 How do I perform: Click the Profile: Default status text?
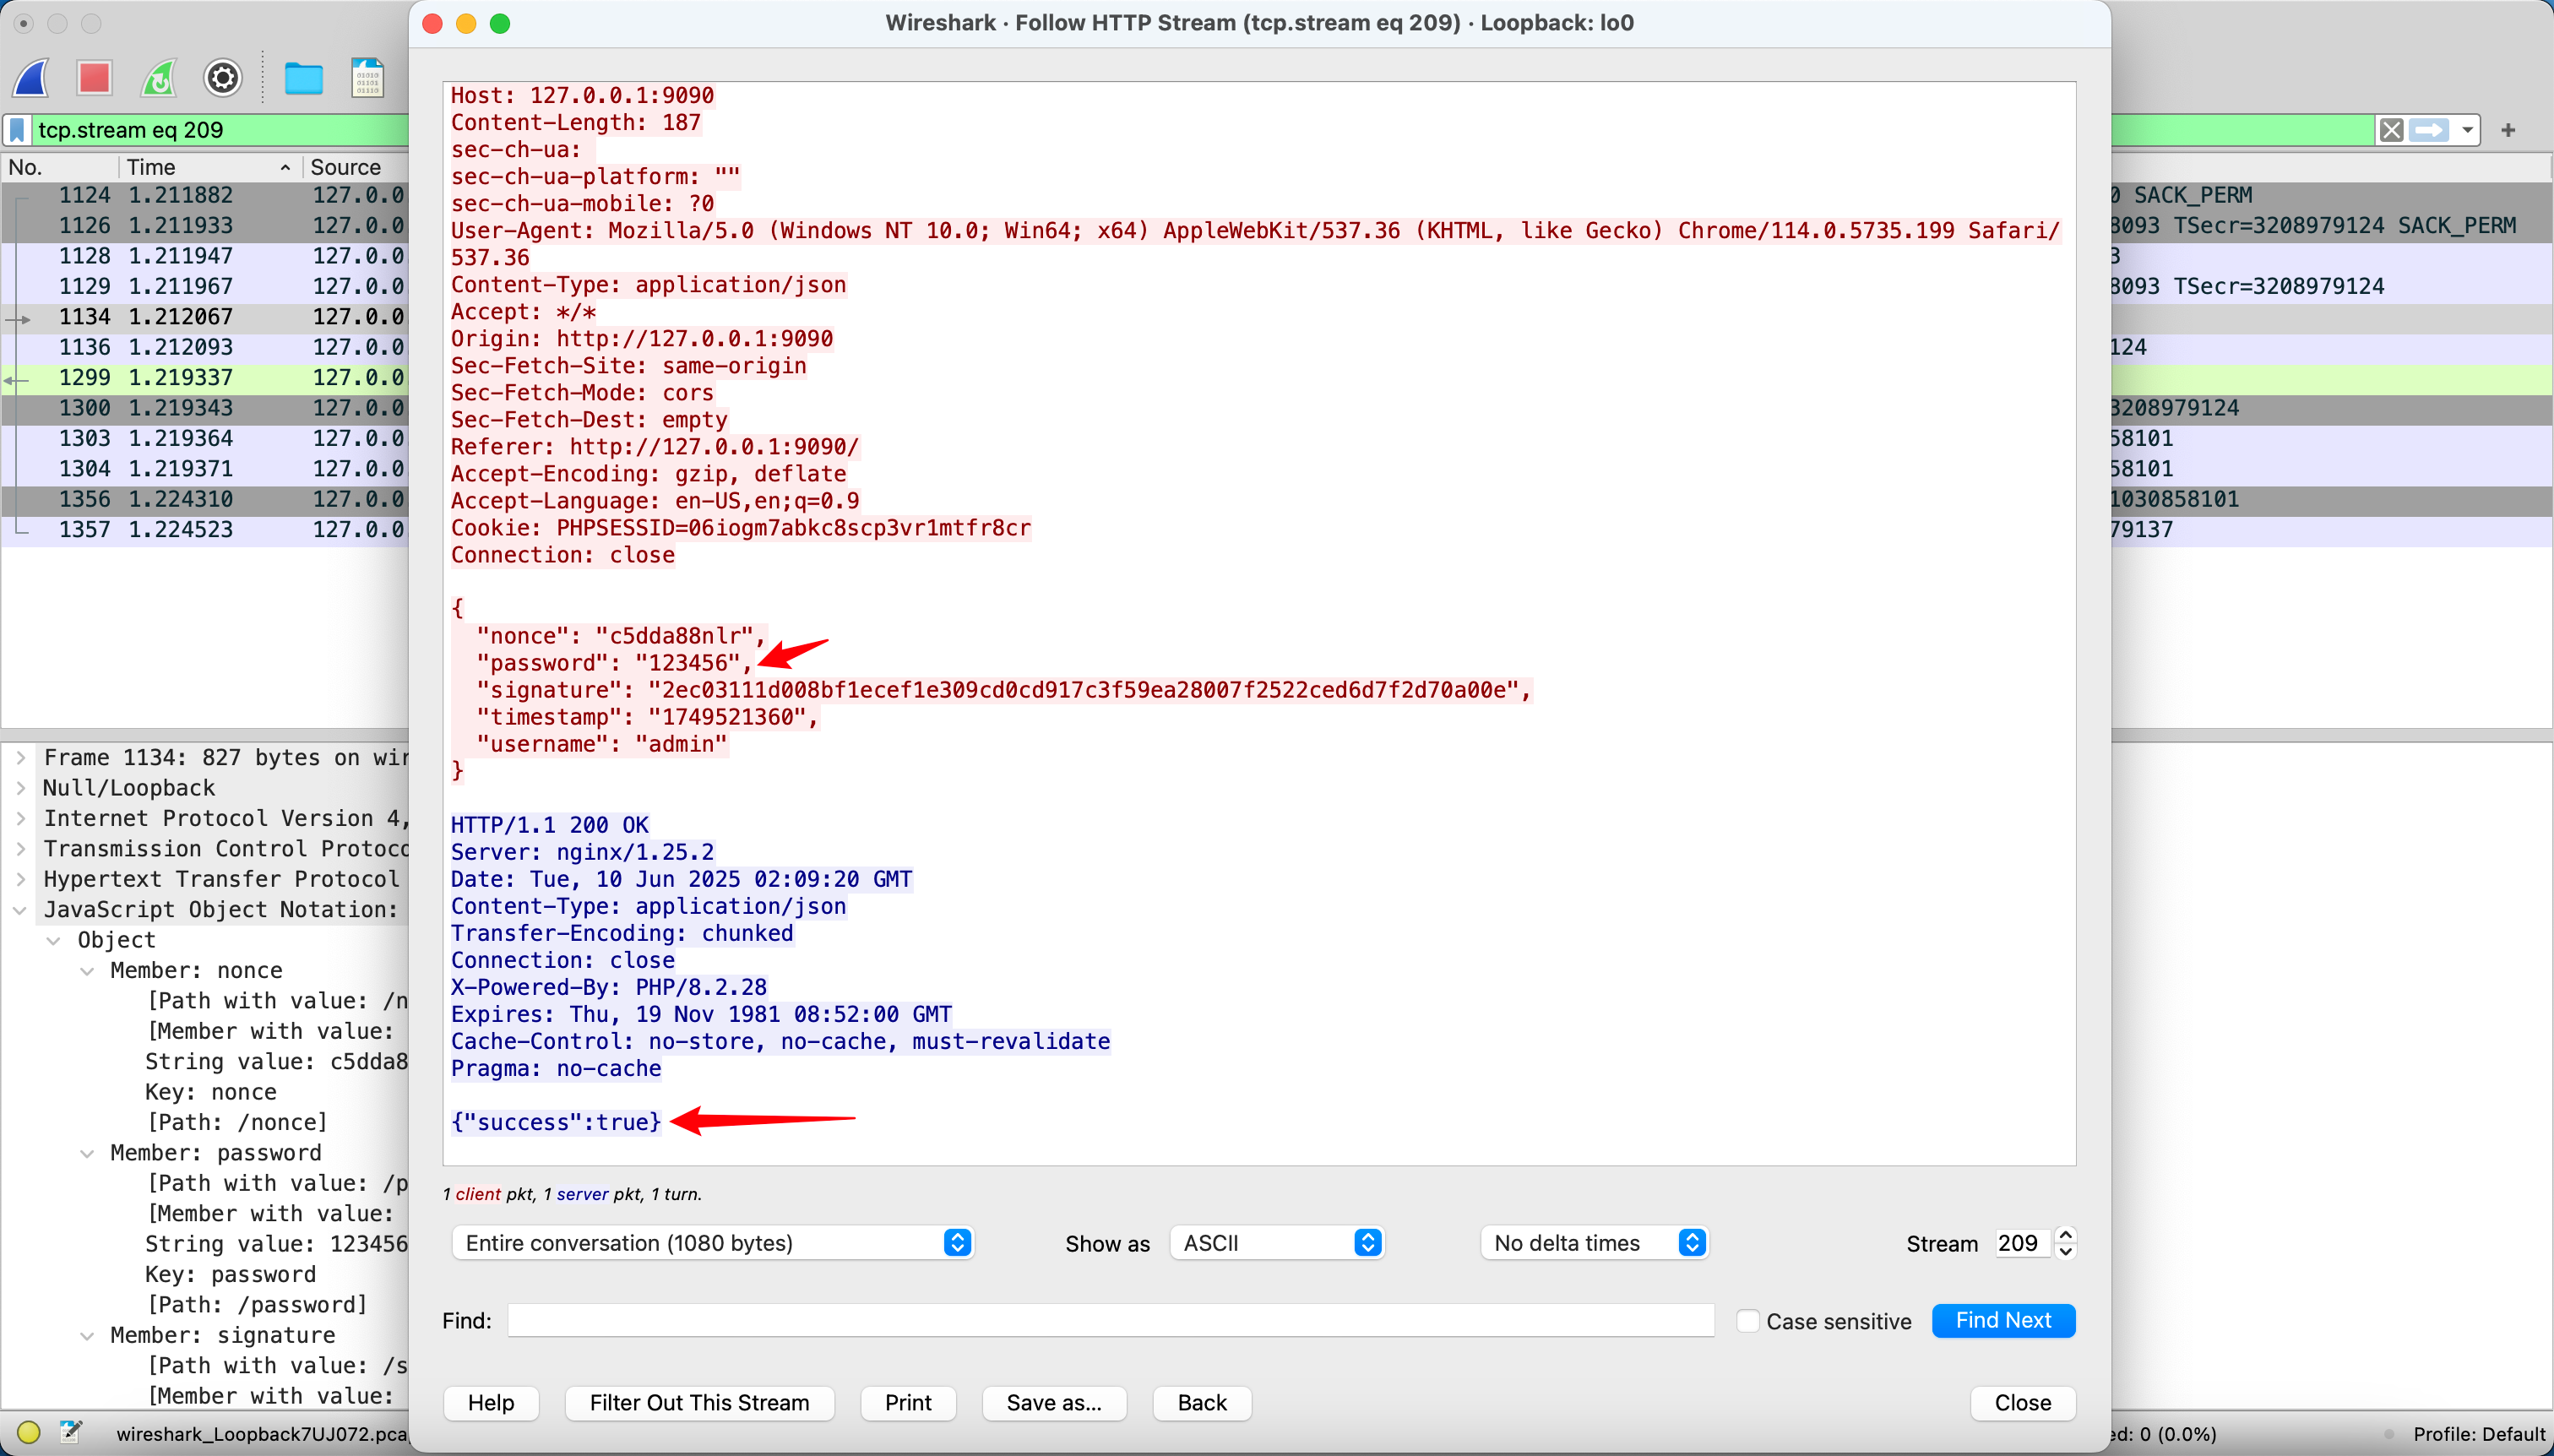[2478, 1434]
